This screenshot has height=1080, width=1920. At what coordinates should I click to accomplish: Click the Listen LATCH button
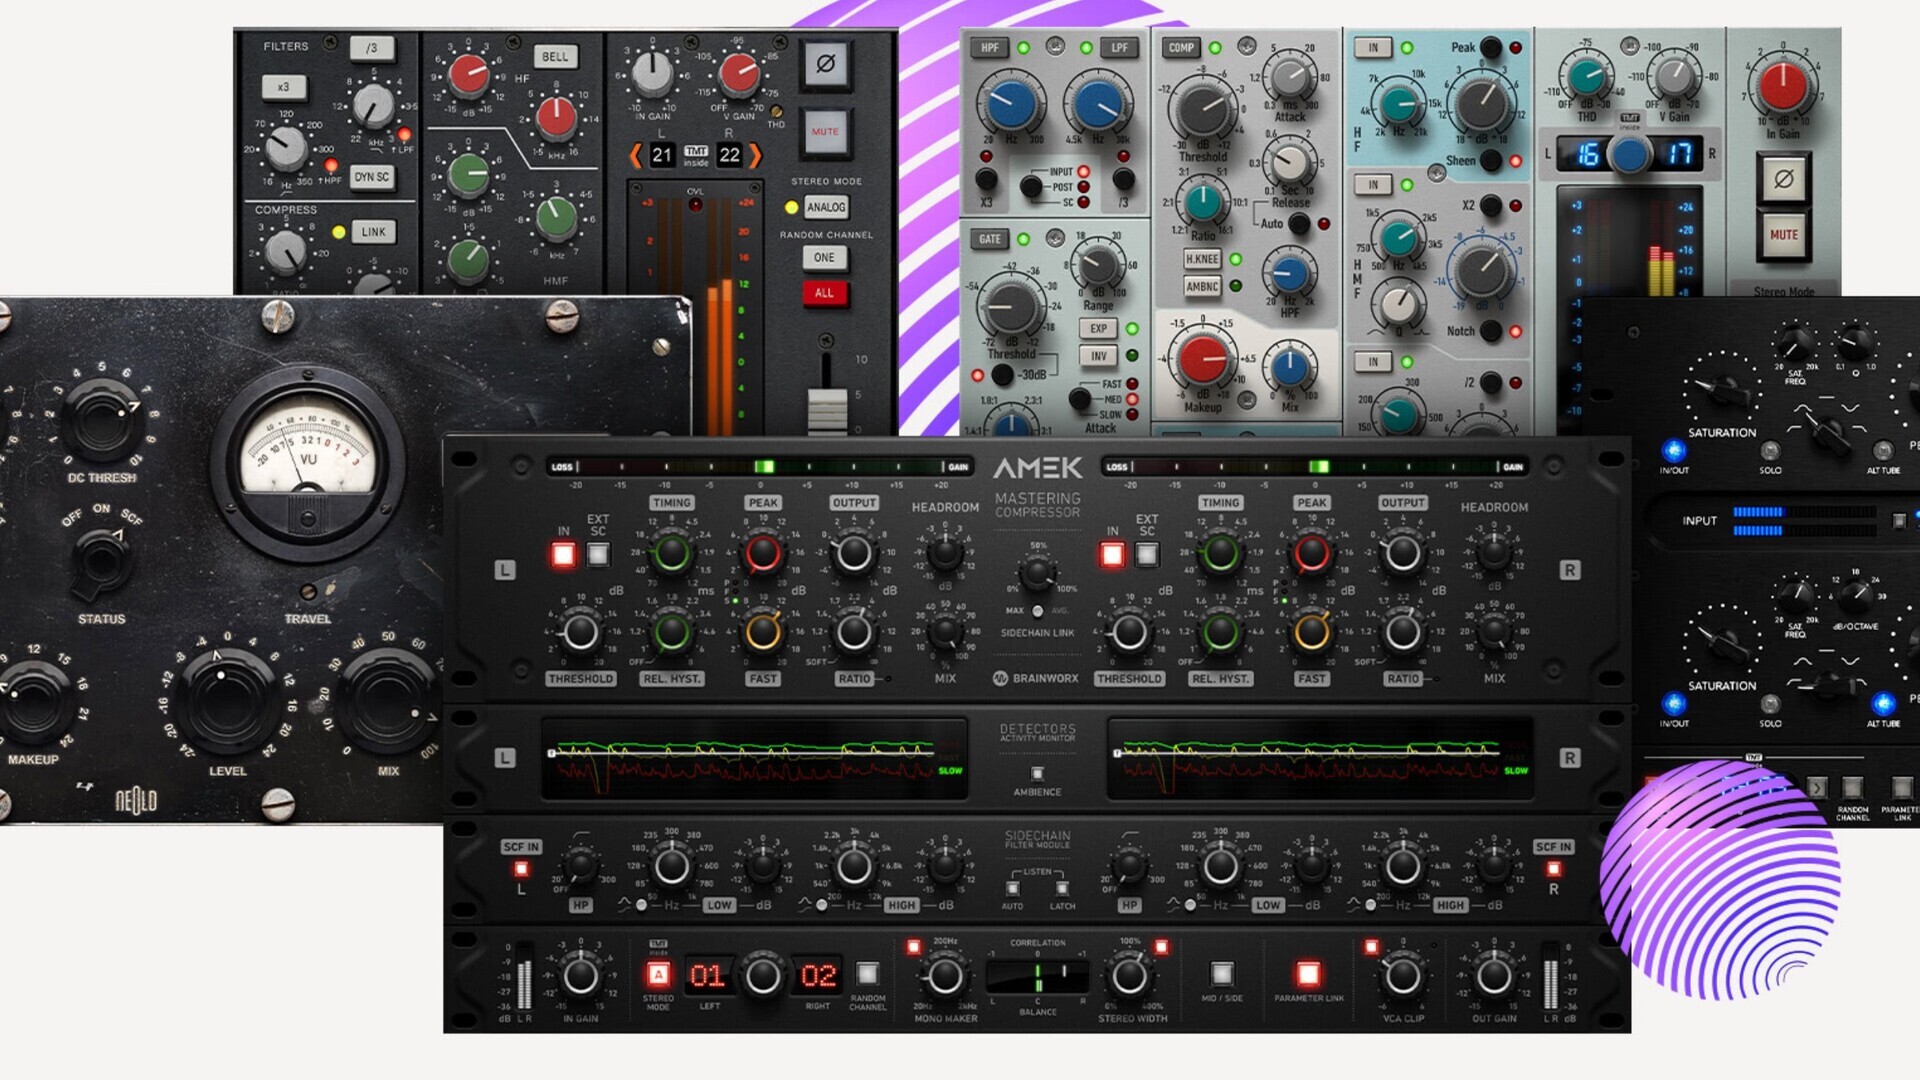coord(1062,888)
